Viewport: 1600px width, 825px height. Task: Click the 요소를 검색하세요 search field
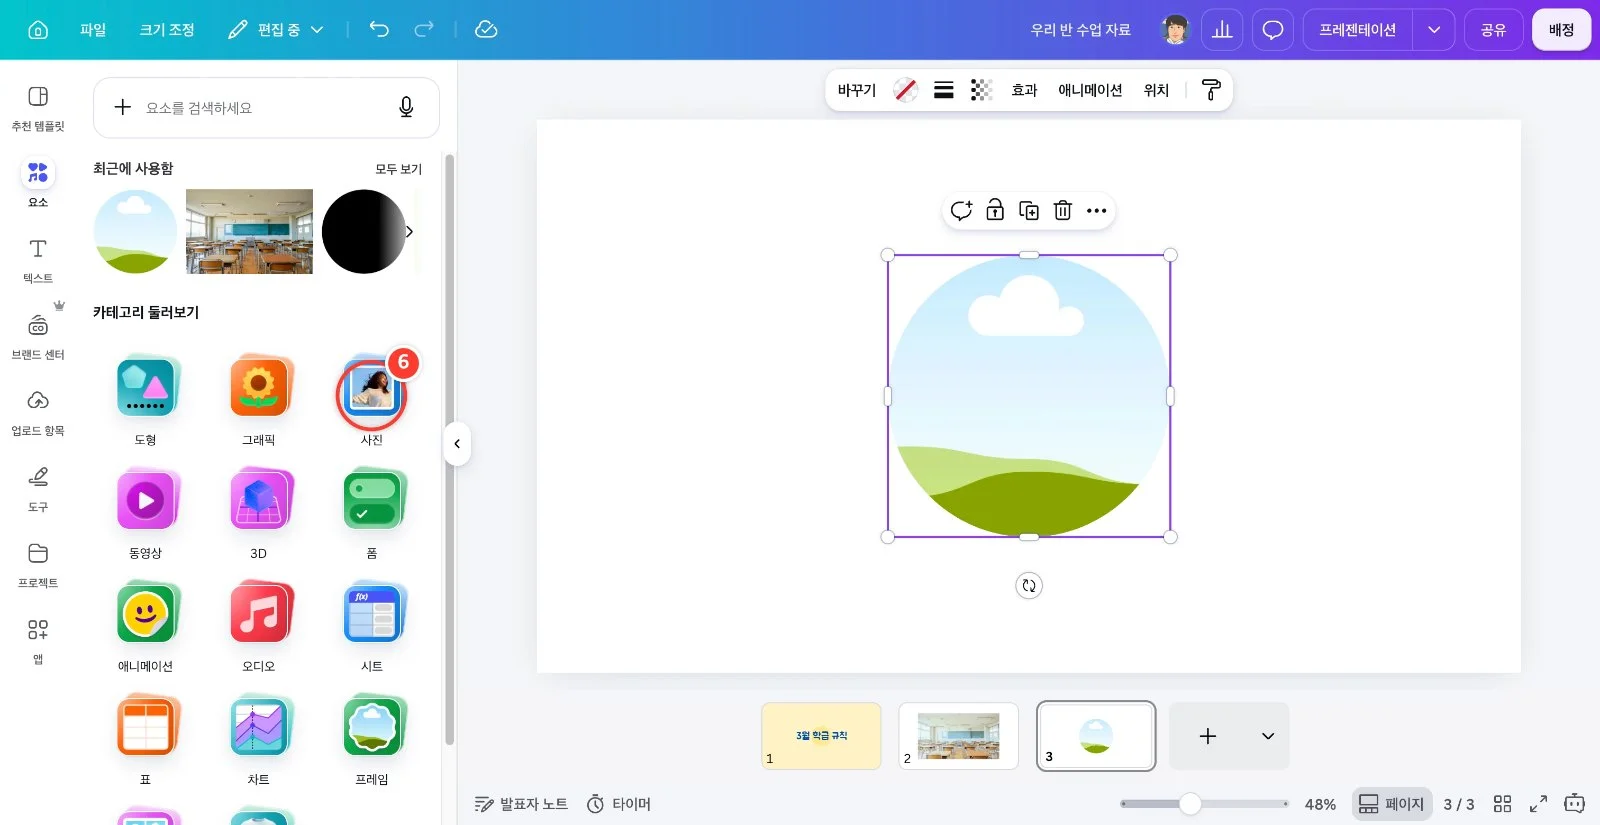pyautogui.click(x=266, y=108)
